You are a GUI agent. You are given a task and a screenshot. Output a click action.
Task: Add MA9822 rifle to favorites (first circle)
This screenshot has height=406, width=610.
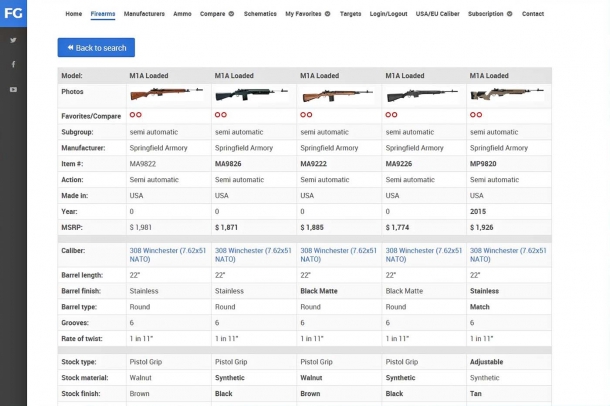133,115
